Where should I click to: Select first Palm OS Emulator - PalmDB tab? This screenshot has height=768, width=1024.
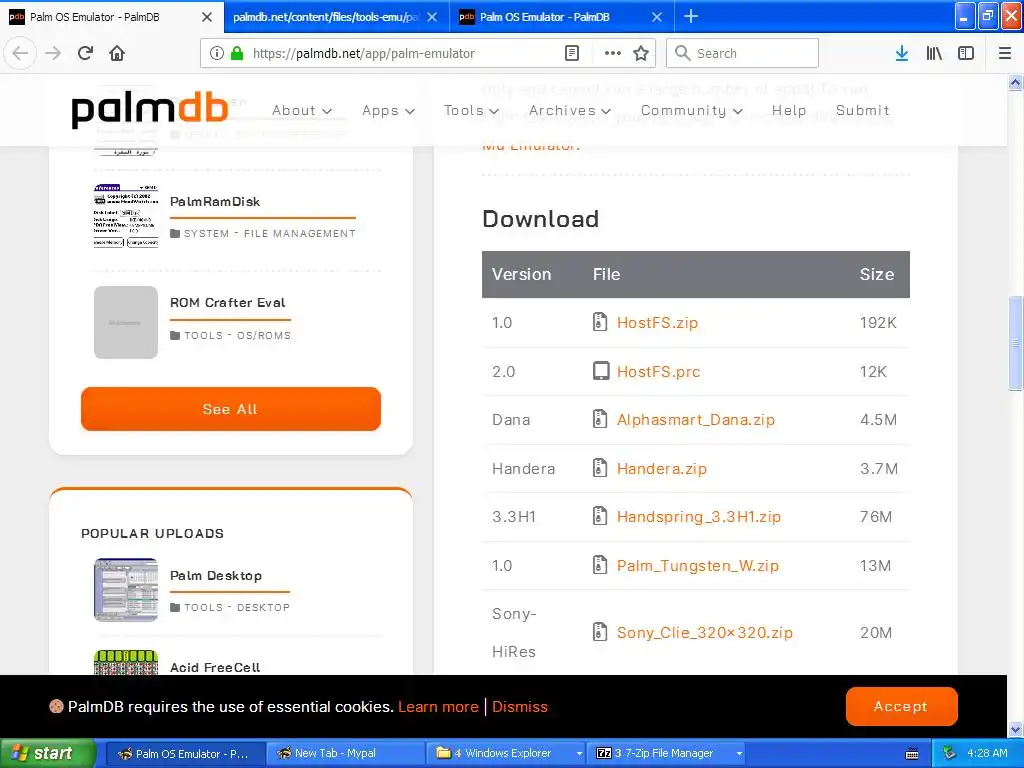(x=104, y=17)
